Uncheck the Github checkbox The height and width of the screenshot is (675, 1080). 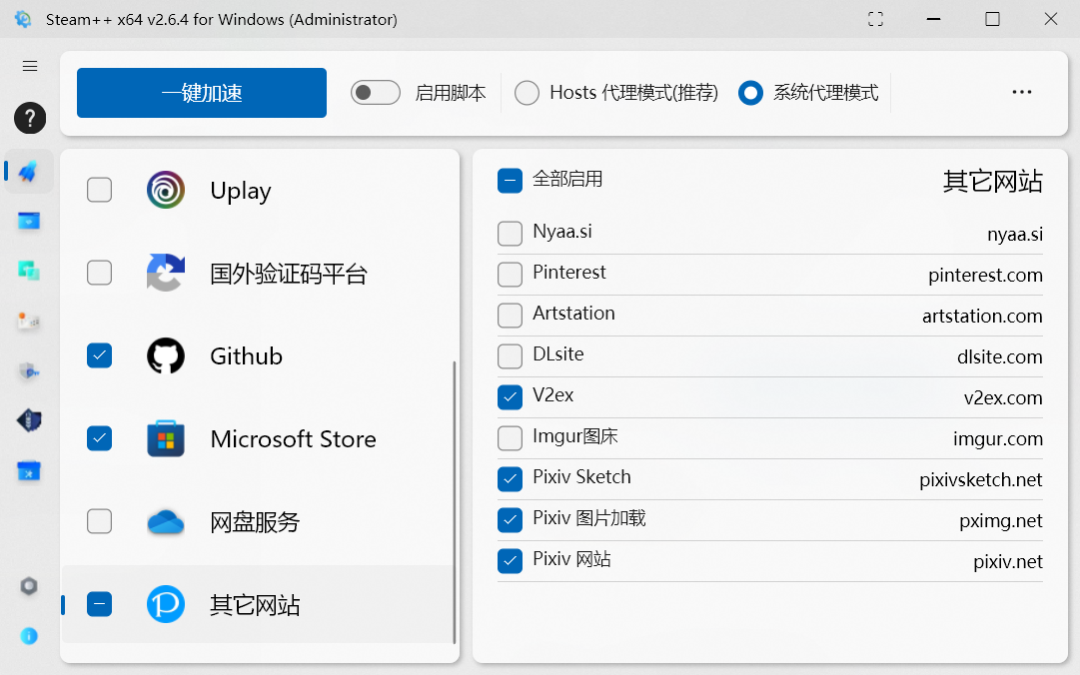[x=99, y=355]
